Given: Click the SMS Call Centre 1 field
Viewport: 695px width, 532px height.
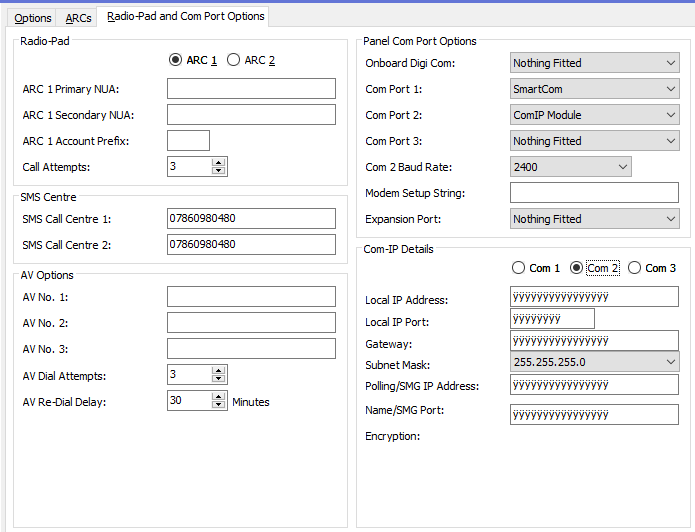Looking at the screenshot, I should 251,218.
